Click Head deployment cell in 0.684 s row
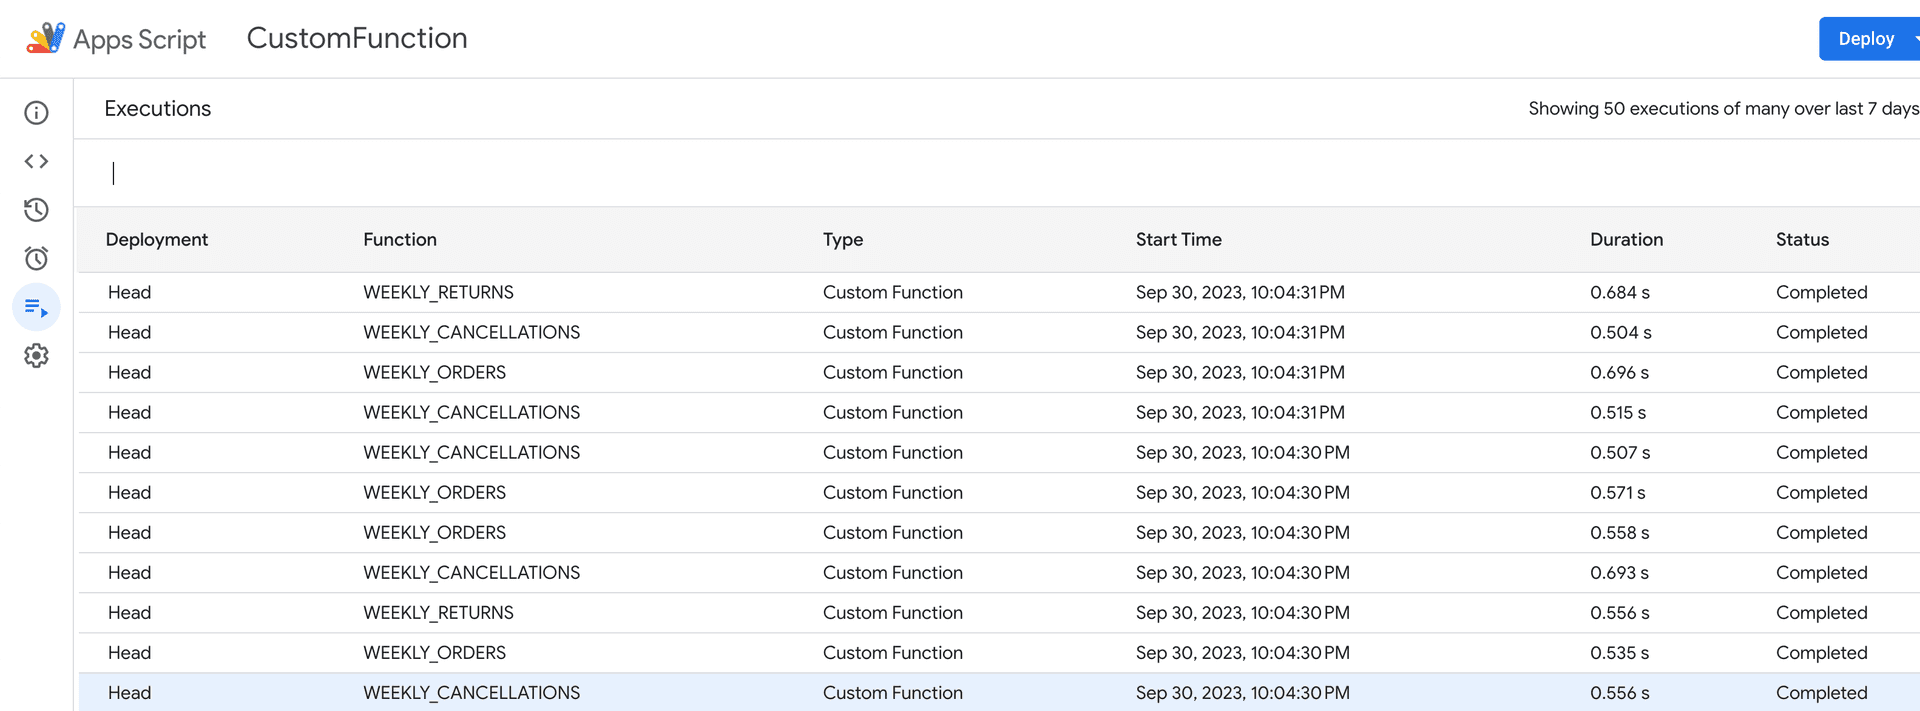This screenshot has width=1920, height=711. click(130, 292)
